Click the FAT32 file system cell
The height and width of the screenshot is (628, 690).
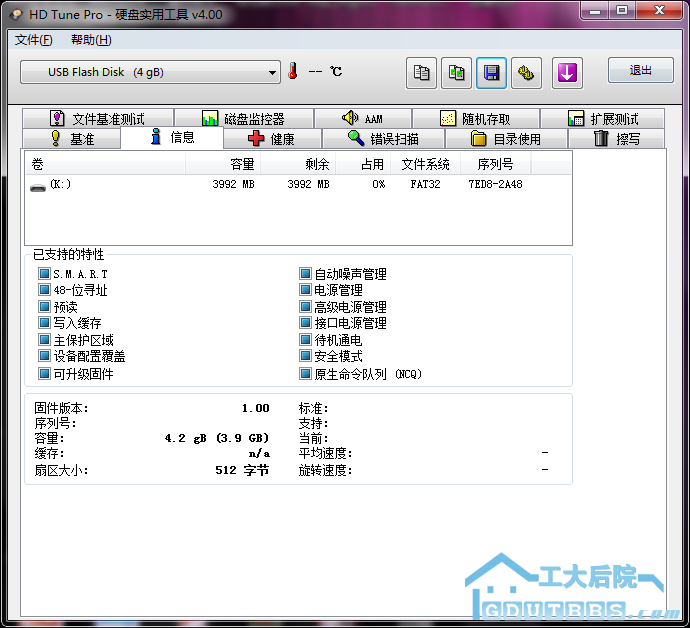click(x=426, y=184)
